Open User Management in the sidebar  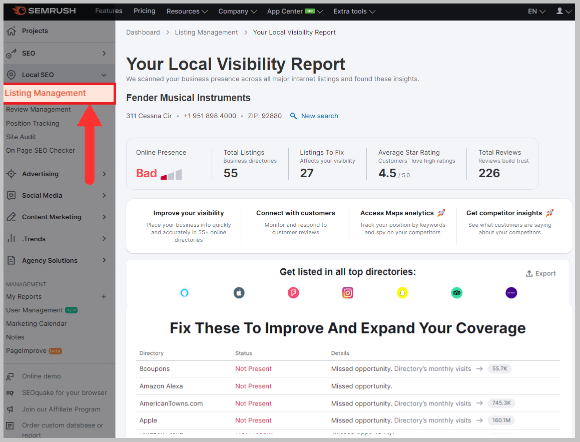coord(34,310)
